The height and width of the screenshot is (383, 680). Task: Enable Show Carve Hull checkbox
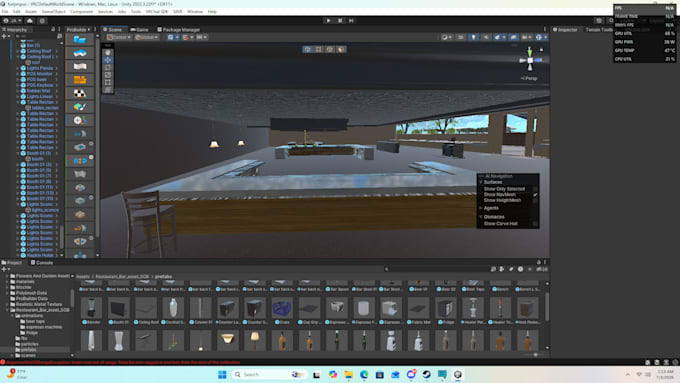coord(535,224)
